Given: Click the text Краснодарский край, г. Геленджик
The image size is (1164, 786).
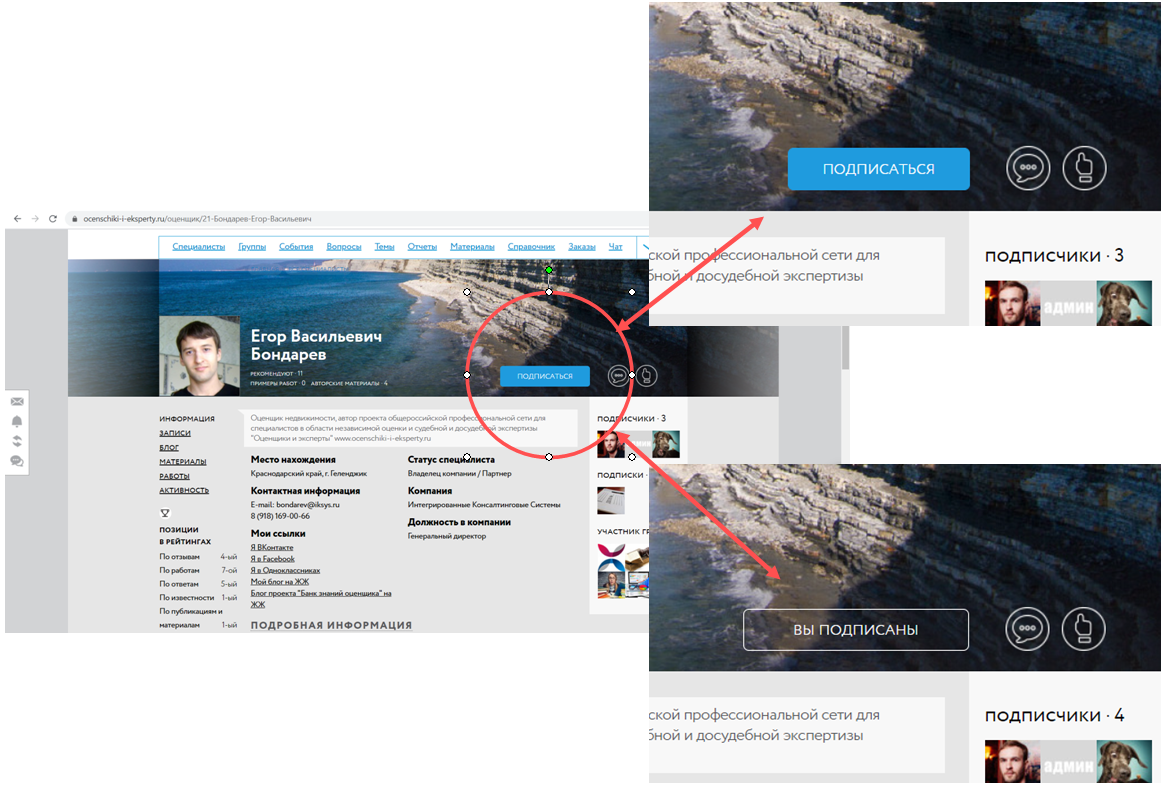Looking at the screenshot, I should click(x=309, y=474).
